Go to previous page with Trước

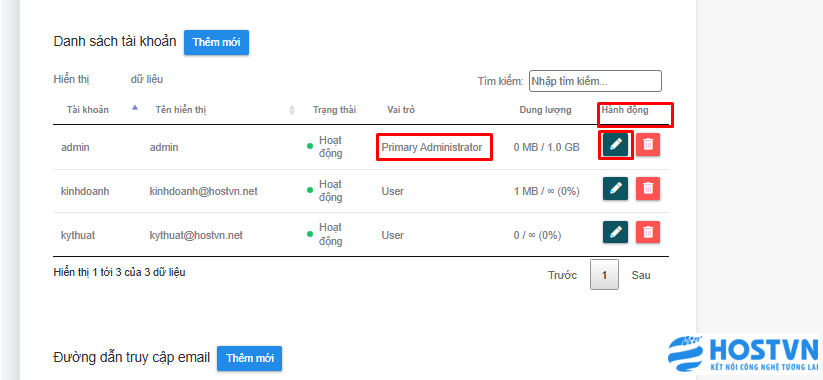pos(563,275)
